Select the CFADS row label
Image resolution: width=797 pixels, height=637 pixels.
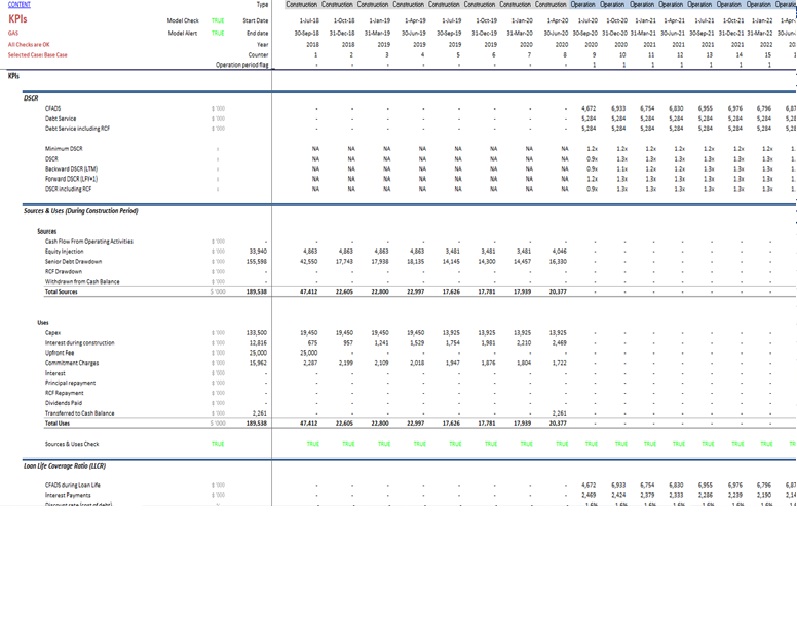point(53,109)
